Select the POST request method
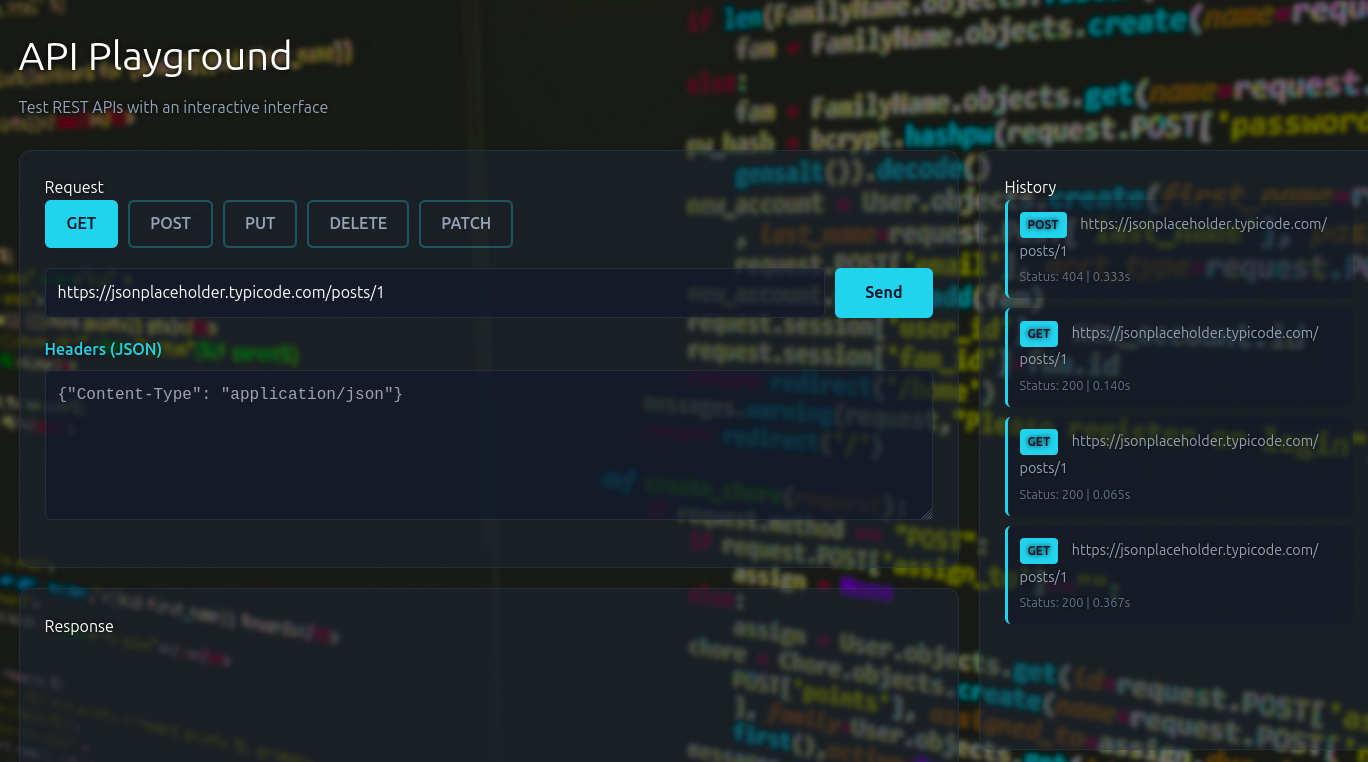The width and height of the screenshot is (1368, 762). pyautogui.click(x=170, y=223)
